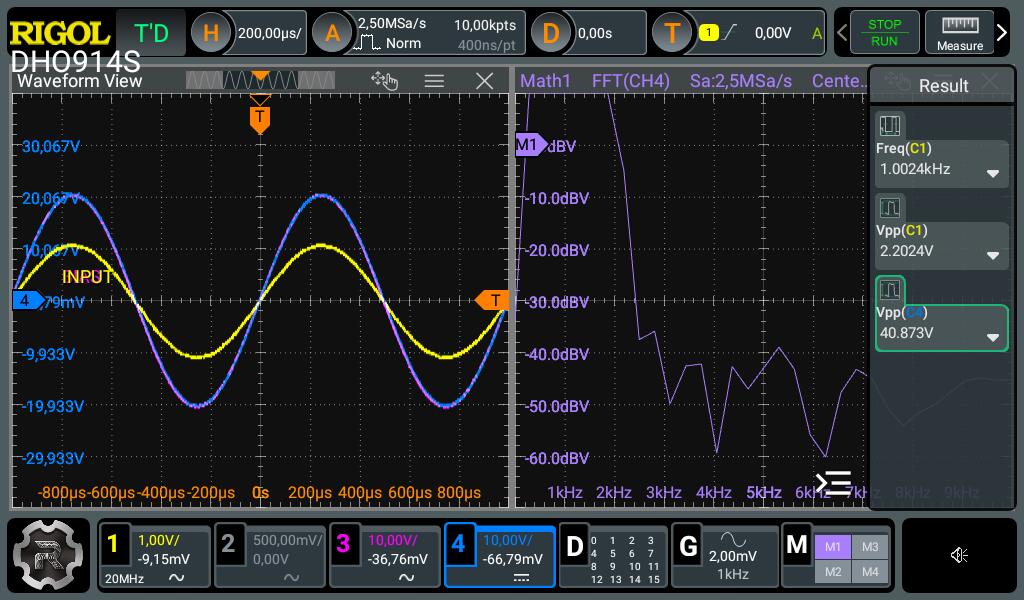Click channel 3 scale 10,00V/
This screenshot has width=1024, height=600.
pyautogui.click(x=393, y=540)
